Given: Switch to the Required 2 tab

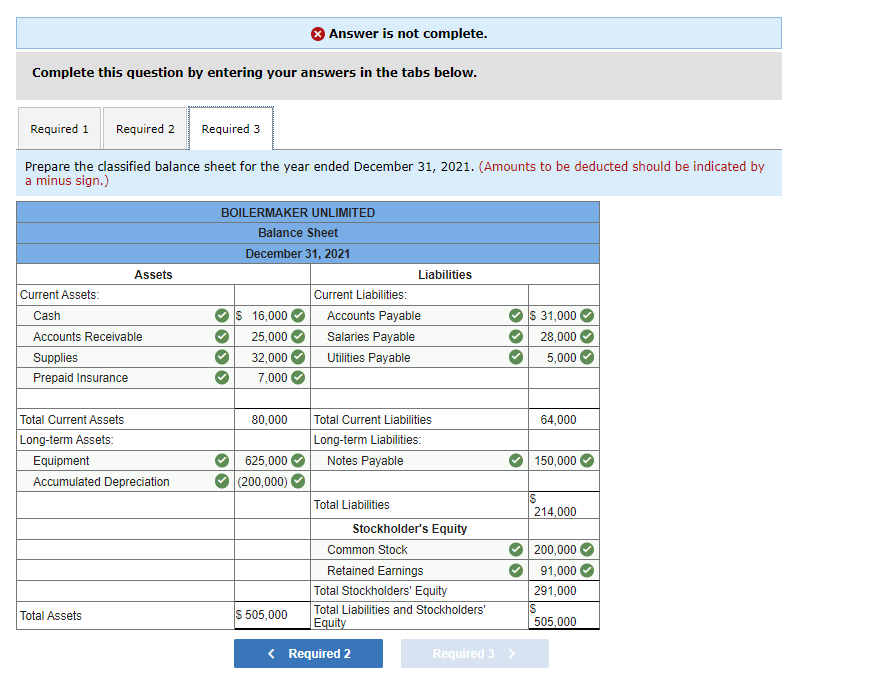Looking at the screenshot, I should click(x=145, y=129).
